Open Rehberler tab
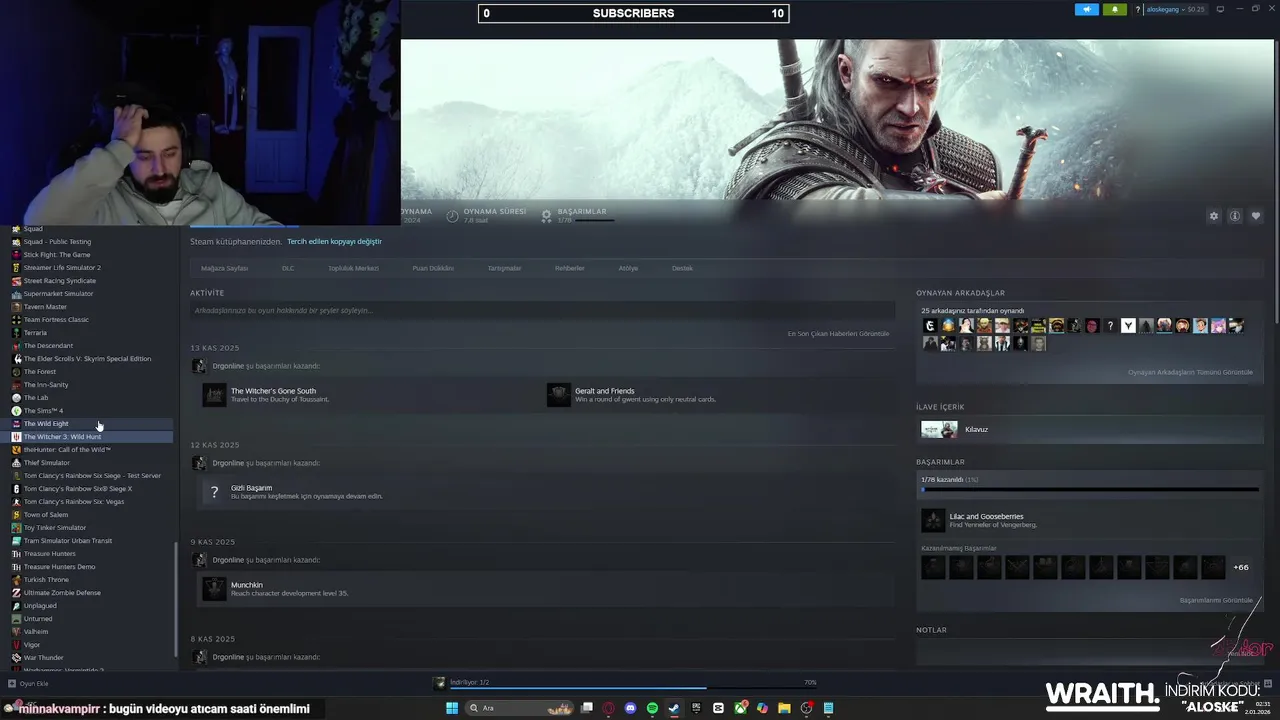Viewport: 1280px width, 720px height. point(569,268)
